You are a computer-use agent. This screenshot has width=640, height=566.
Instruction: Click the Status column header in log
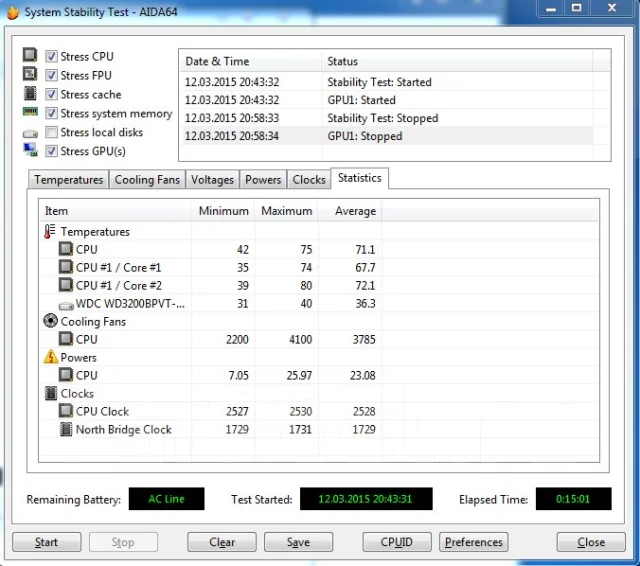coord(457,61)
